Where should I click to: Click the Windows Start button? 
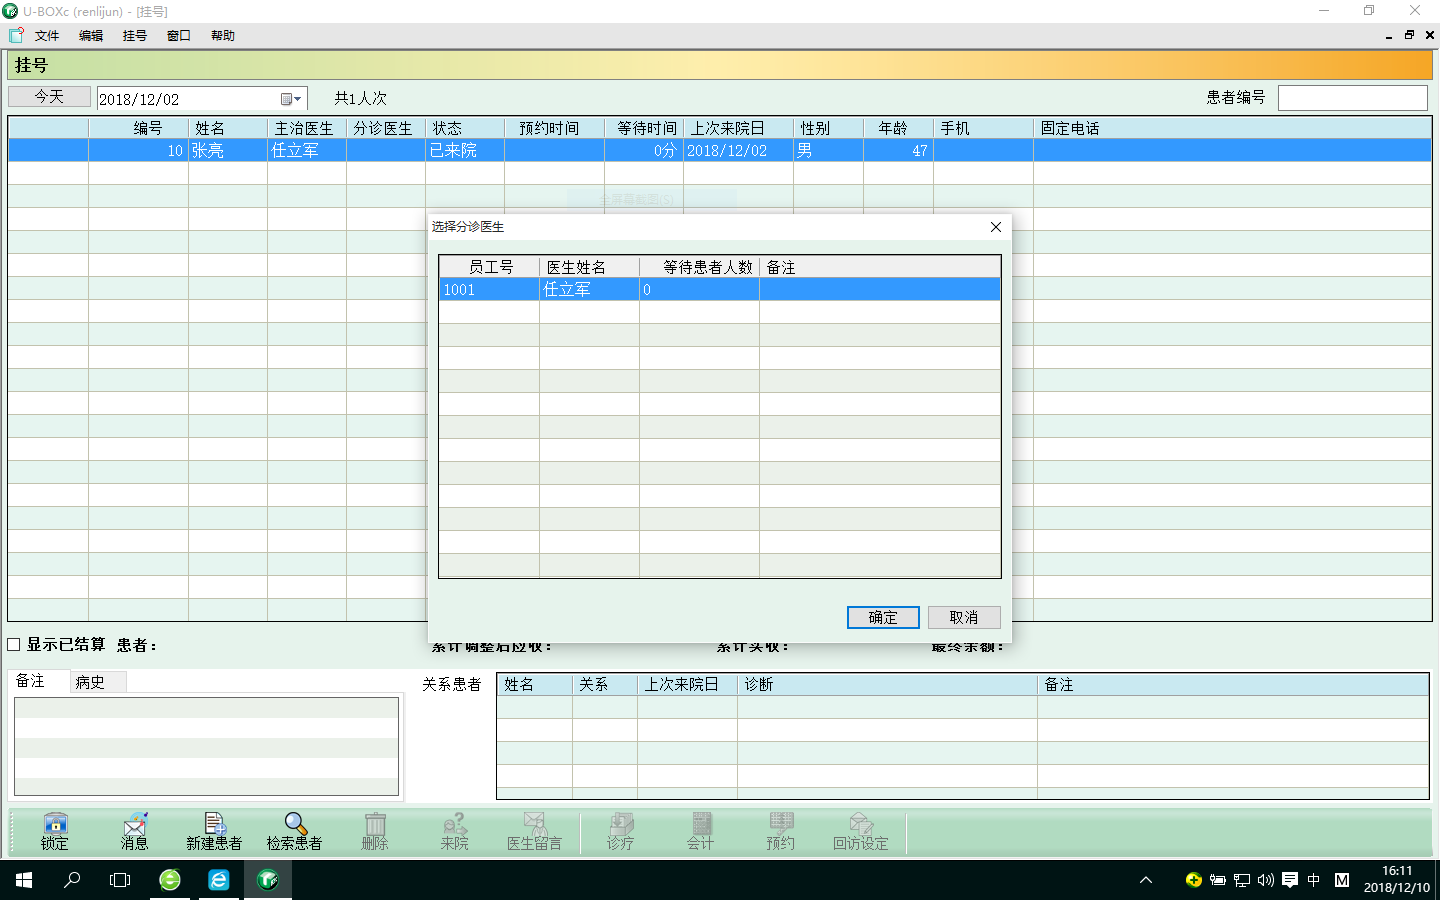point(24,880)
